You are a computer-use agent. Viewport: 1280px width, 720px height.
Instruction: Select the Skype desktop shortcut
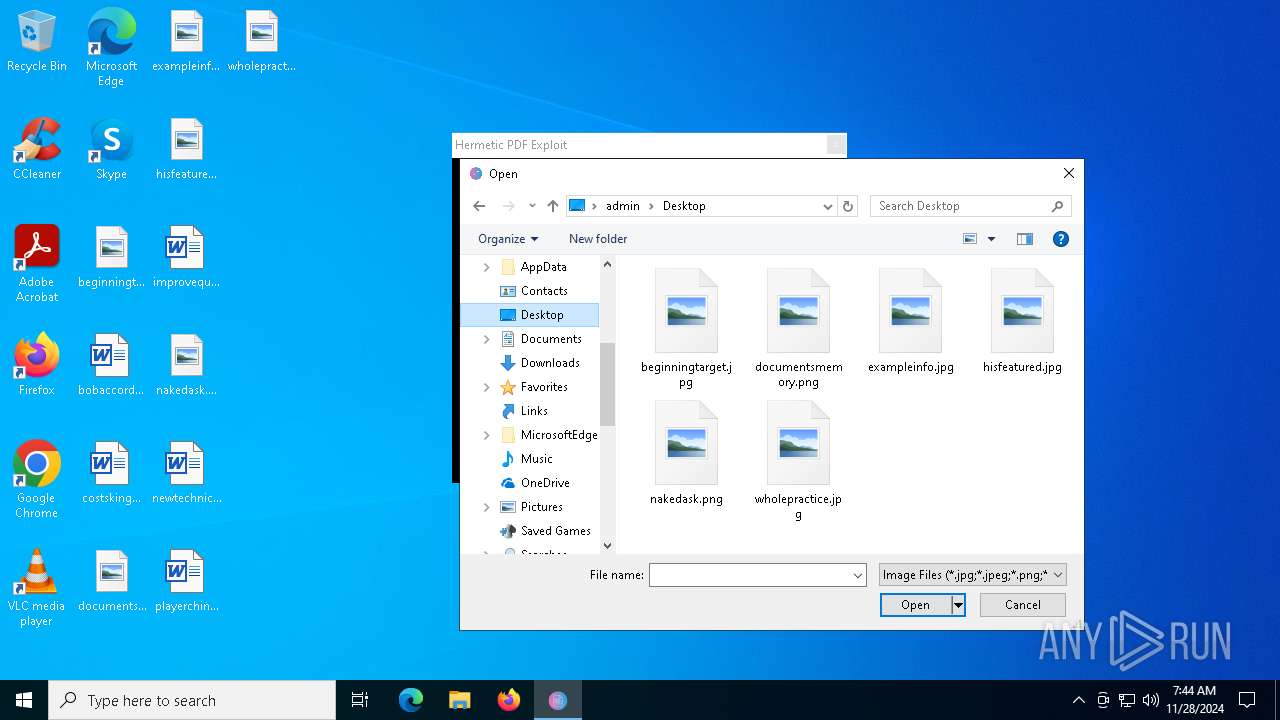click(x=111, y=150)
